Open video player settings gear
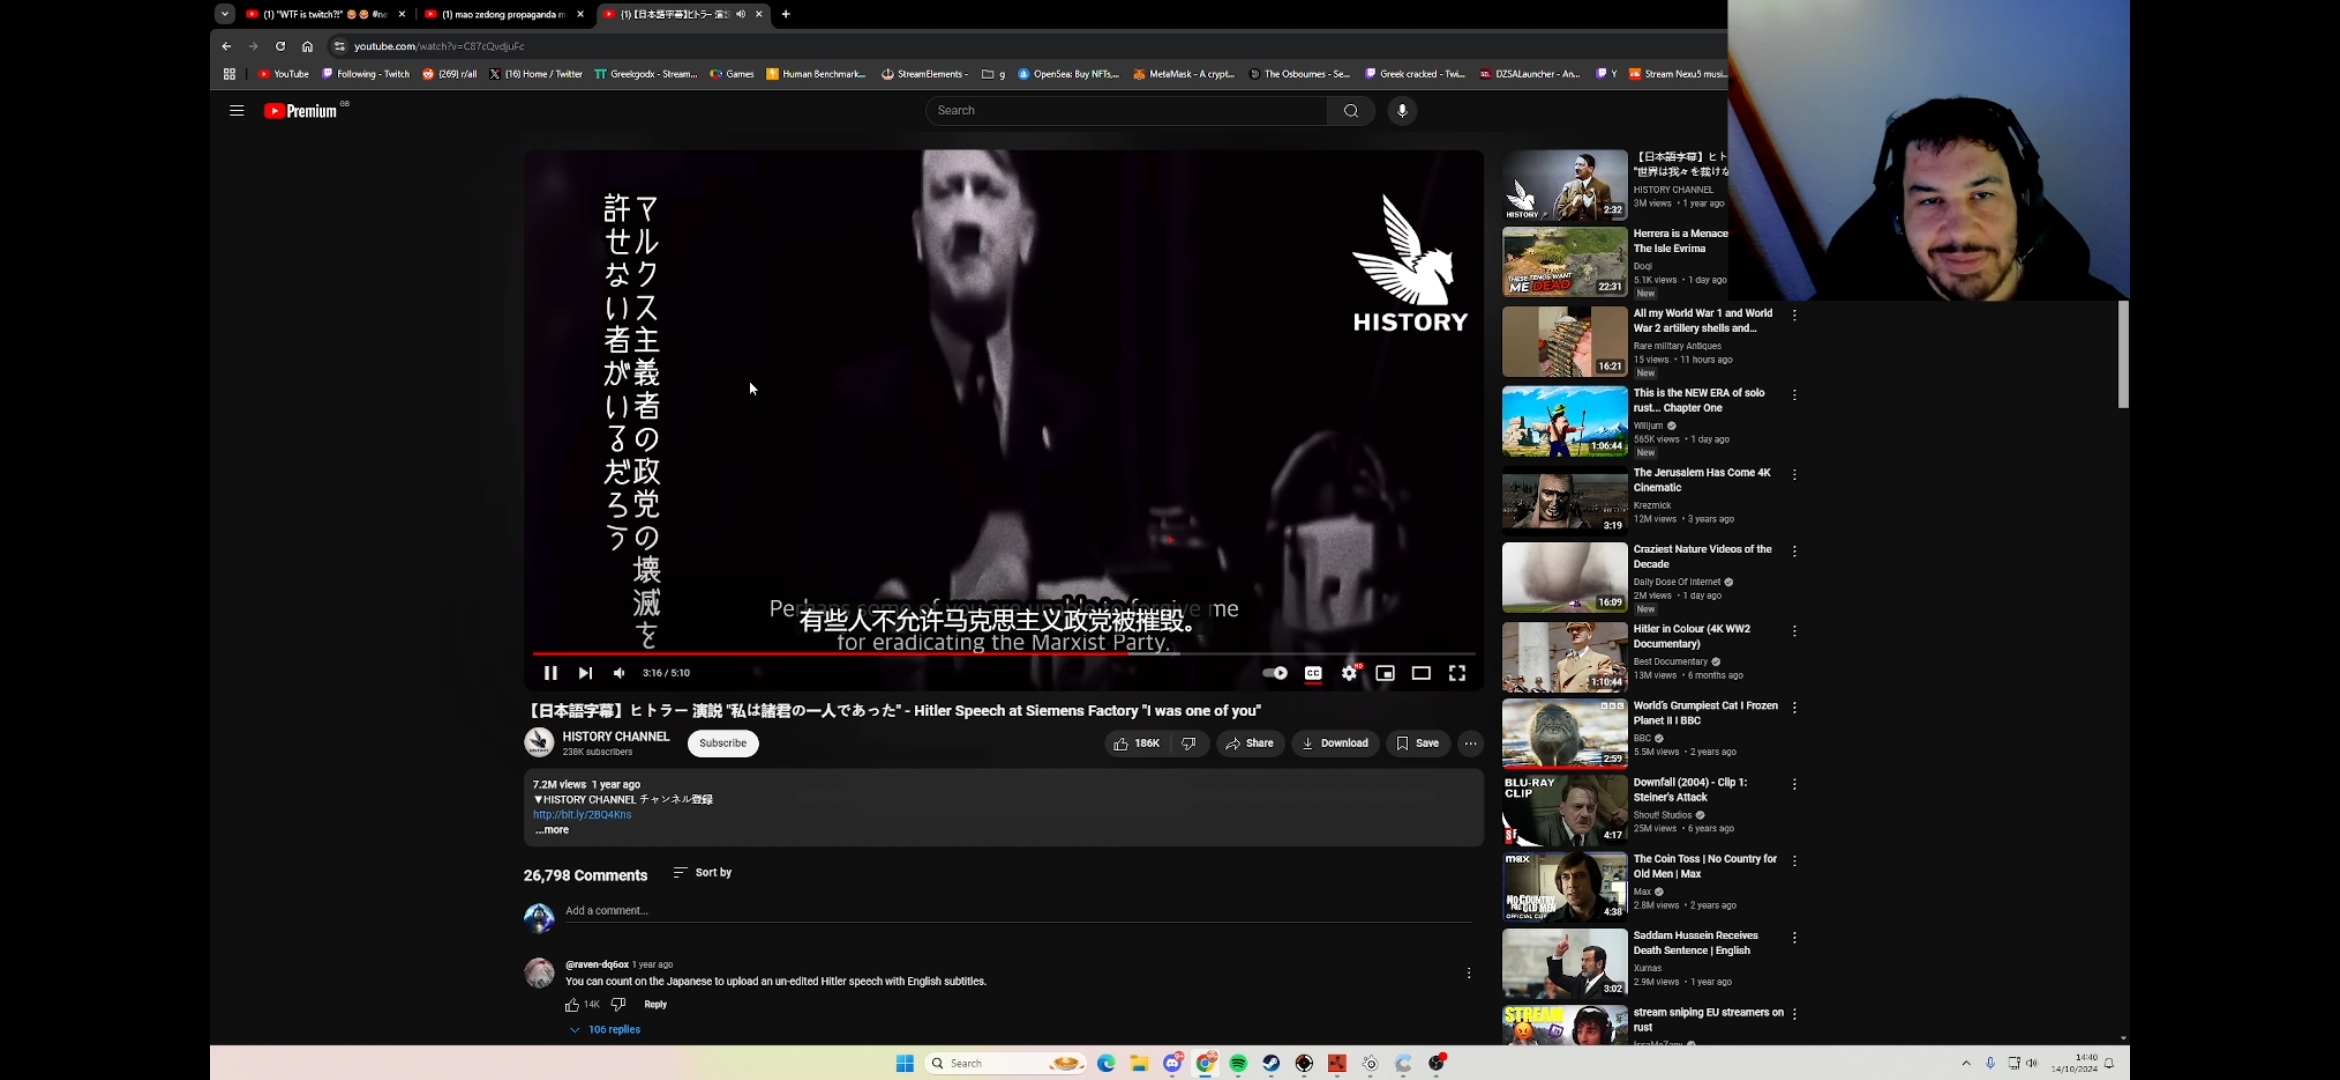This screenshot has height=1080, width=2340. point(1349,673)
